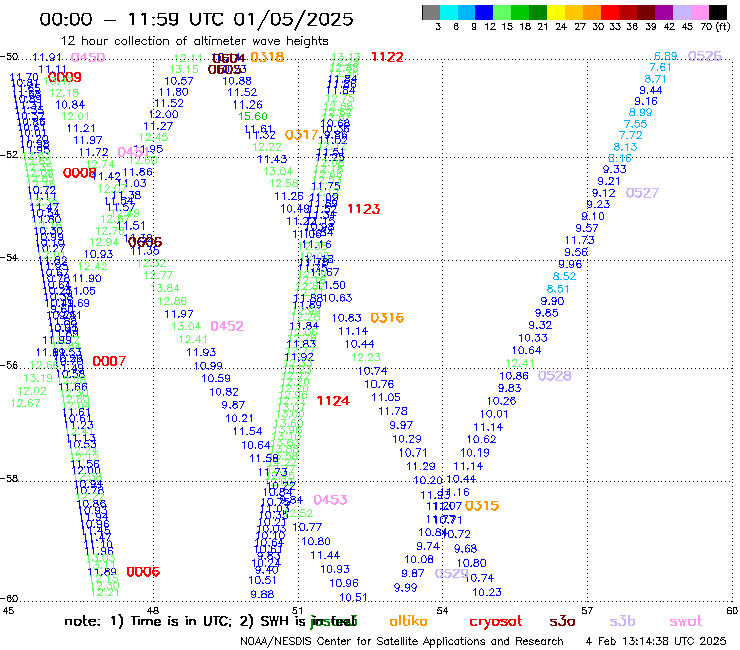Click the 'cryosat' satellite legend label
Viewport: 740px width, 650px height.
(496, 622)
